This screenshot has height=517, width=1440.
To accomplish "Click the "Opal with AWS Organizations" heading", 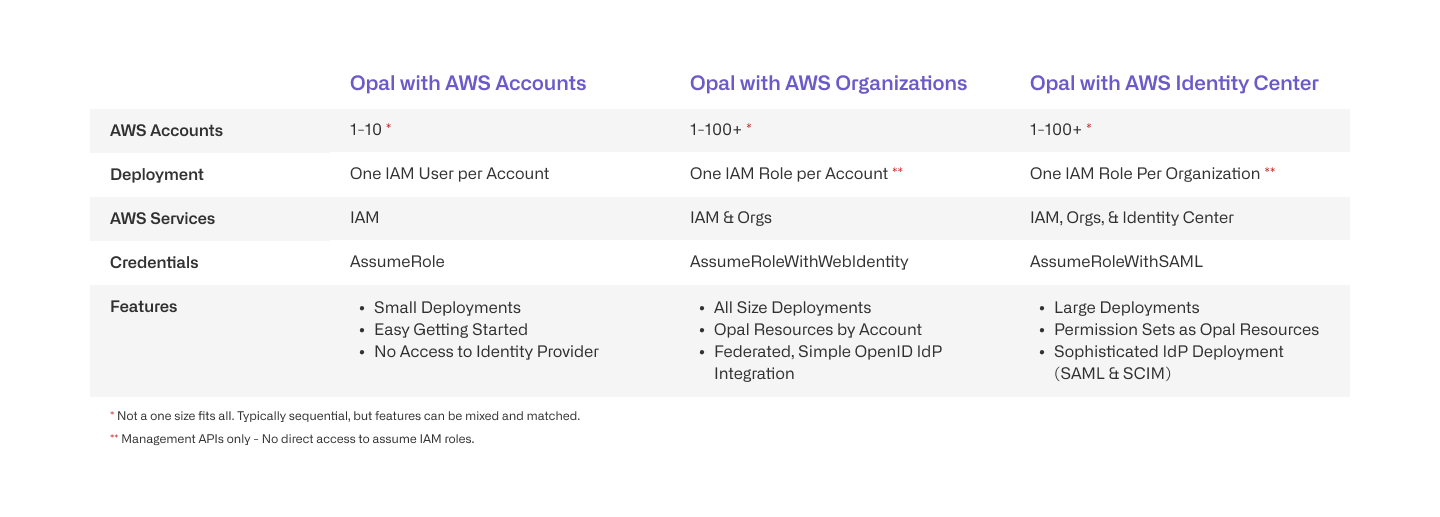I will 828,83.
